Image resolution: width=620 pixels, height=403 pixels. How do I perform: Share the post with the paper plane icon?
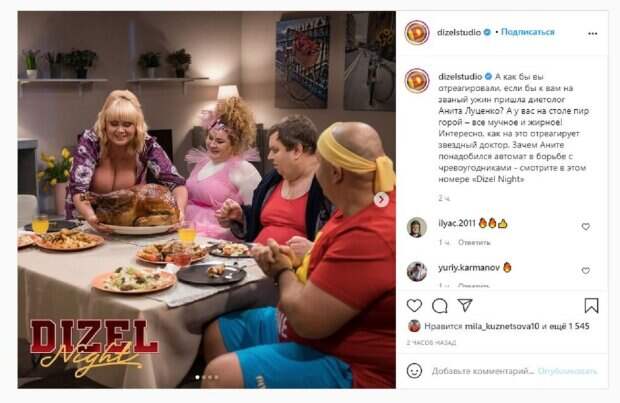(x=465, y=305)
